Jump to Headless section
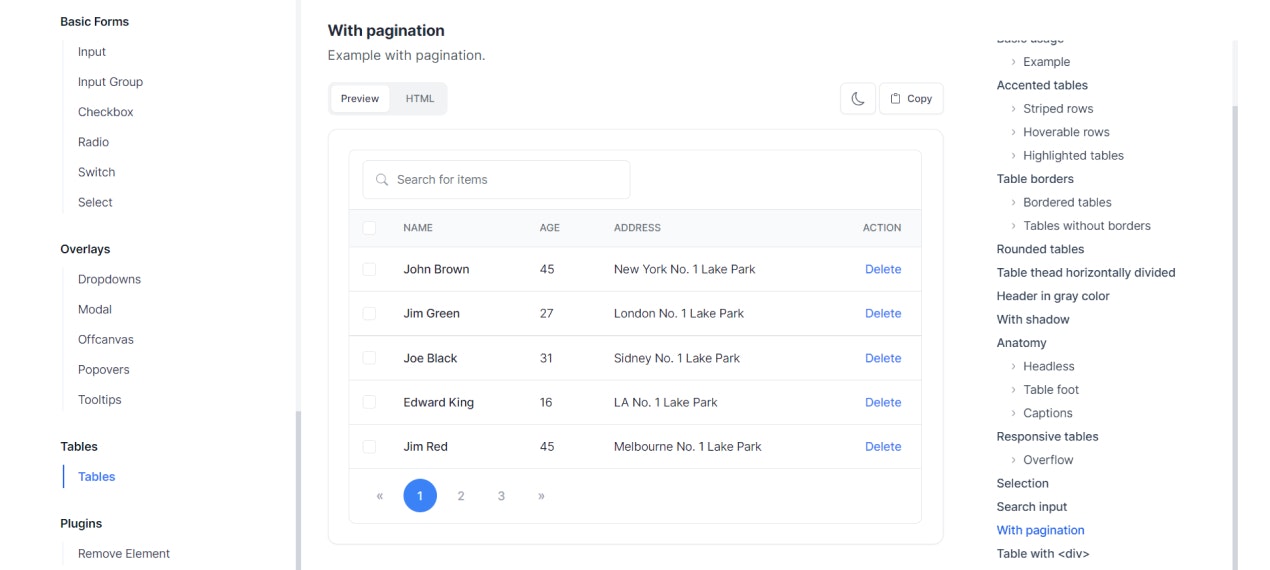Screen dimensions: 1270x570 click(x=1049, y=366)
